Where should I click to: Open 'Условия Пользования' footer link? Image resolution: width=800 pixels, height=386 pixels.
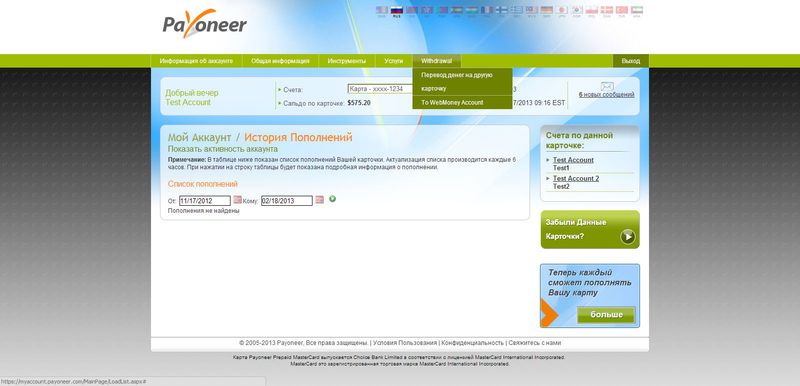[405, 343]
